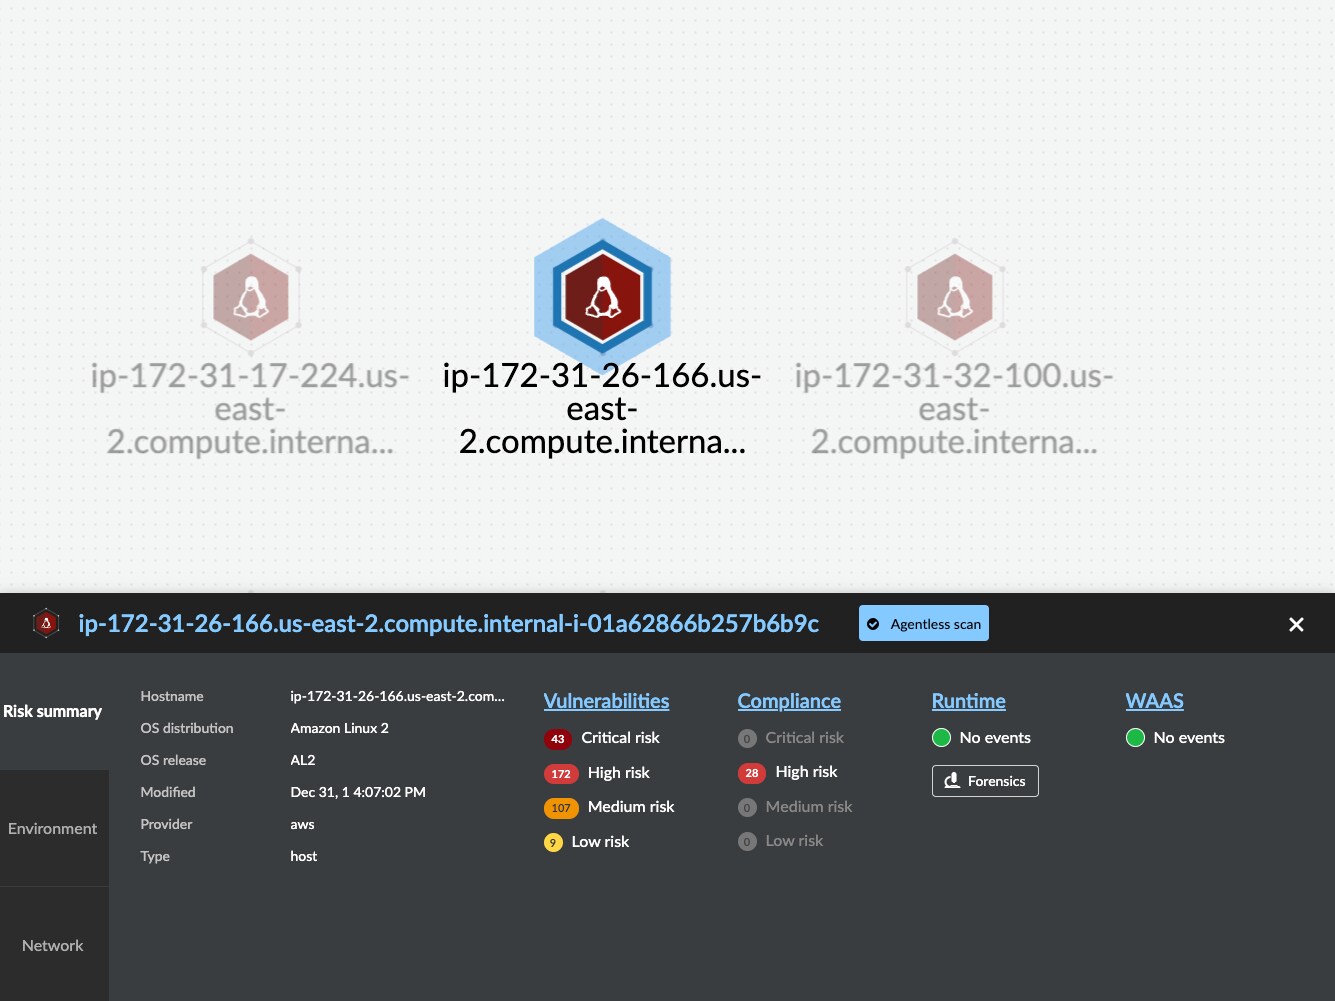Open the Vulnerabilities link
The height and width of the screenshot is (1001, 1335).
(606, 701)
